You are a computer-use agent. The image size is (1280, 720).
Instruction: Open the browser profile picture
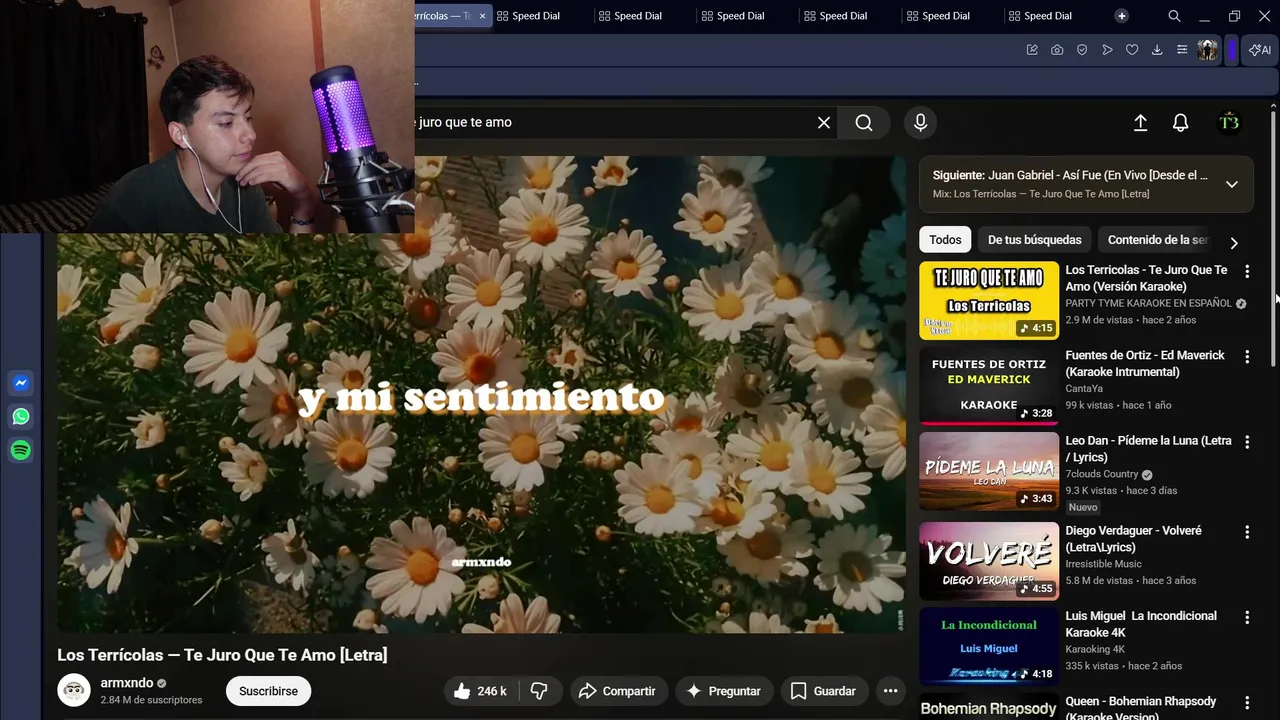(x=1208, y=50)
